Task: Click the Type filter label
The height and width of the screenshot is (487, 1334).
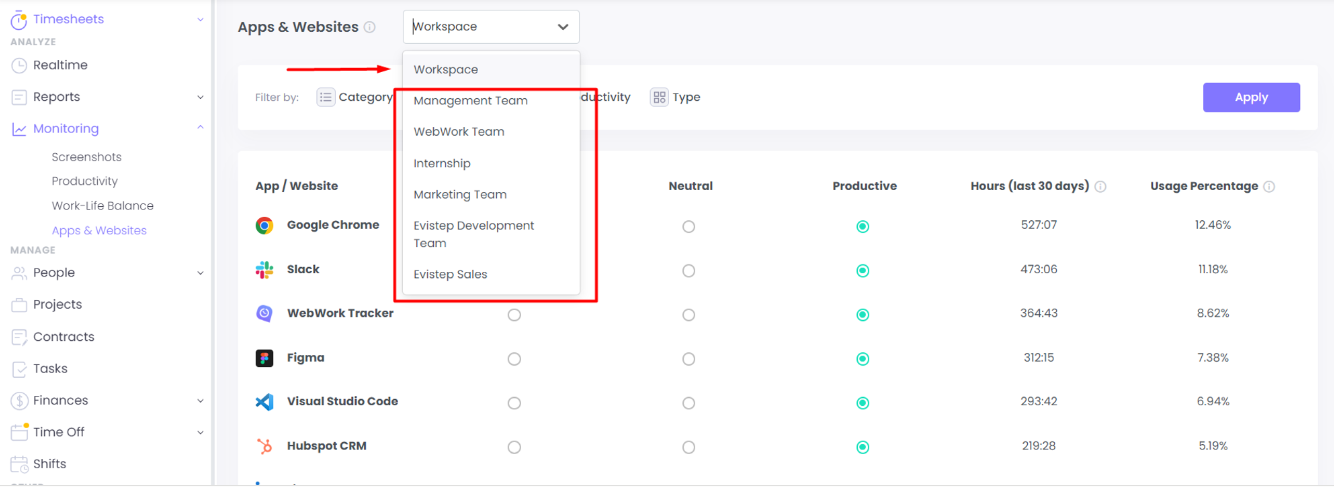Action: point(686,97)
